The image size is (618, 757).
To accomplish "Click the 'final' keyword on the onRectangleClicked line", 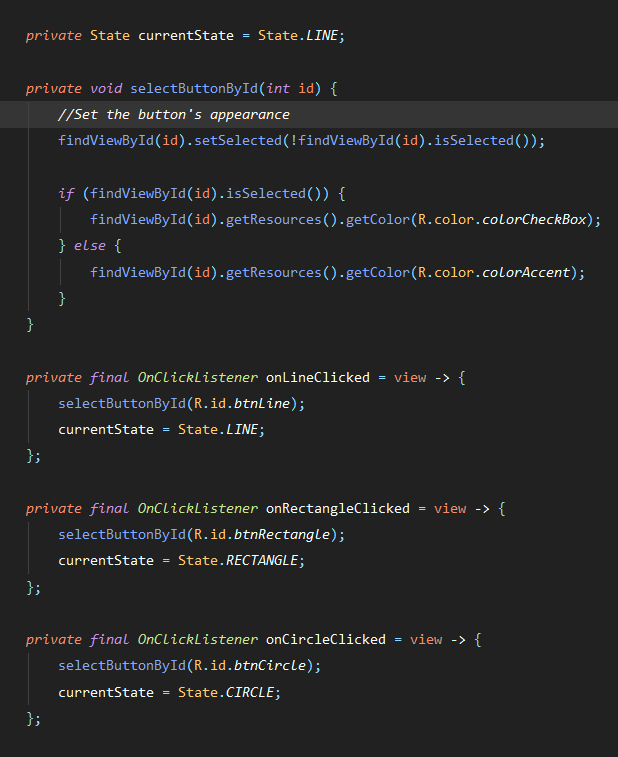I will 110,509.
